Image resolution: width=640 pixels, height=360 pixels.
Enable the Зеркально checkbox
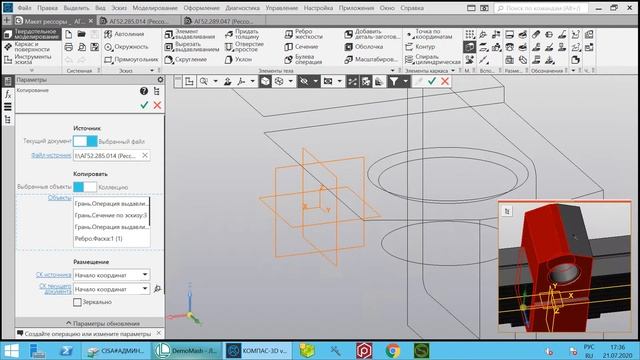pos(77,302)
